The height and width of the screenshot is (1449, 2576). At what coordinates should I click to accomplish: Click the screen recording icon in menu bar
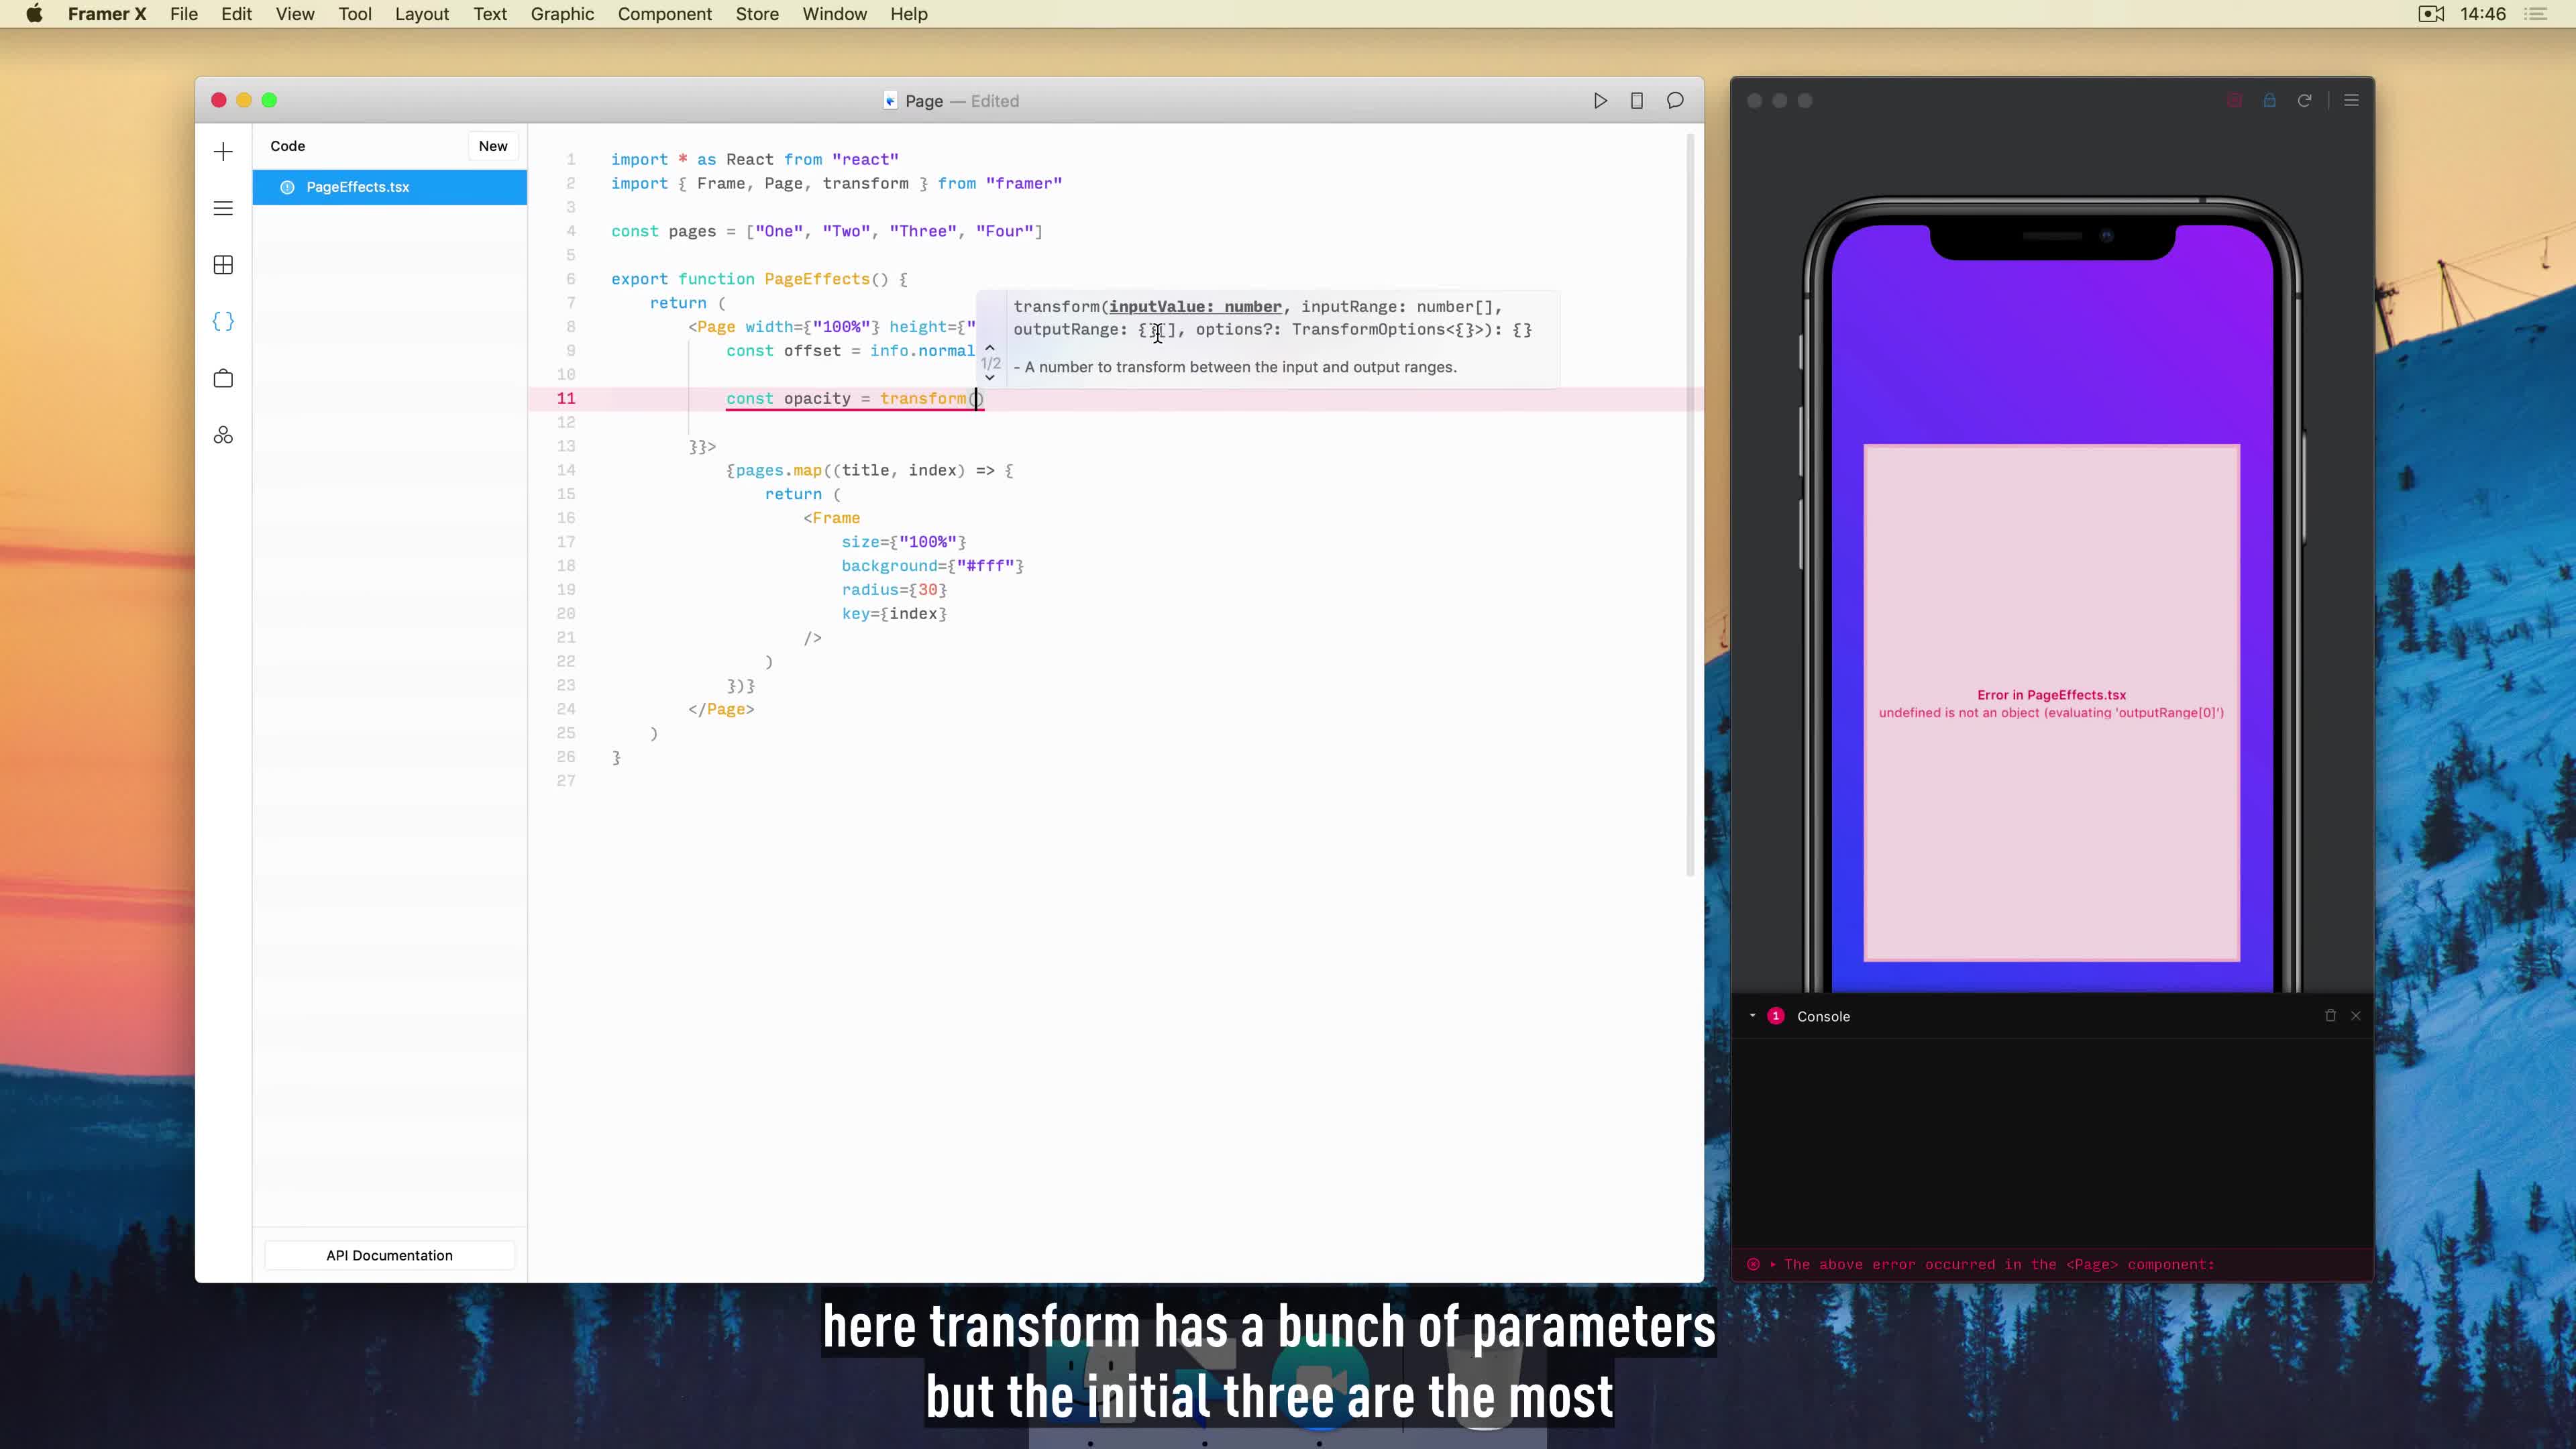2431,14
